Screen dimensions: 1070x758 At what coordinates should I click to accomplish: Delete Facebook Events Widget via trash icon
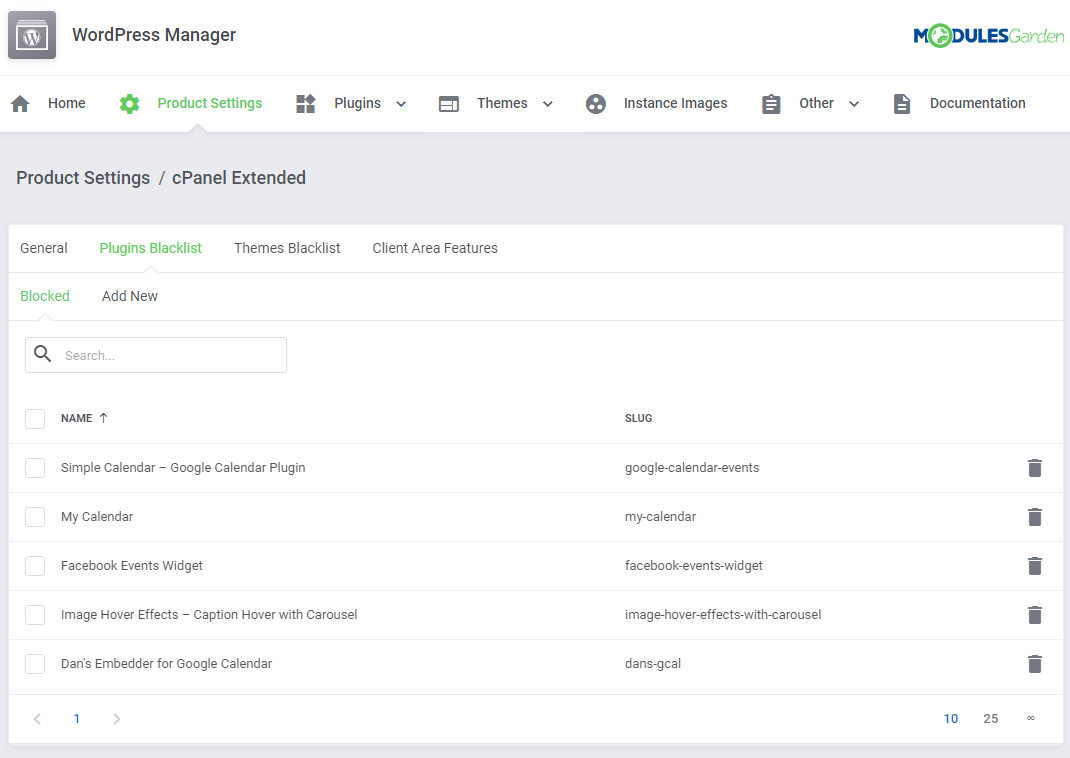pyautogui.click(x=1035, y=566)
